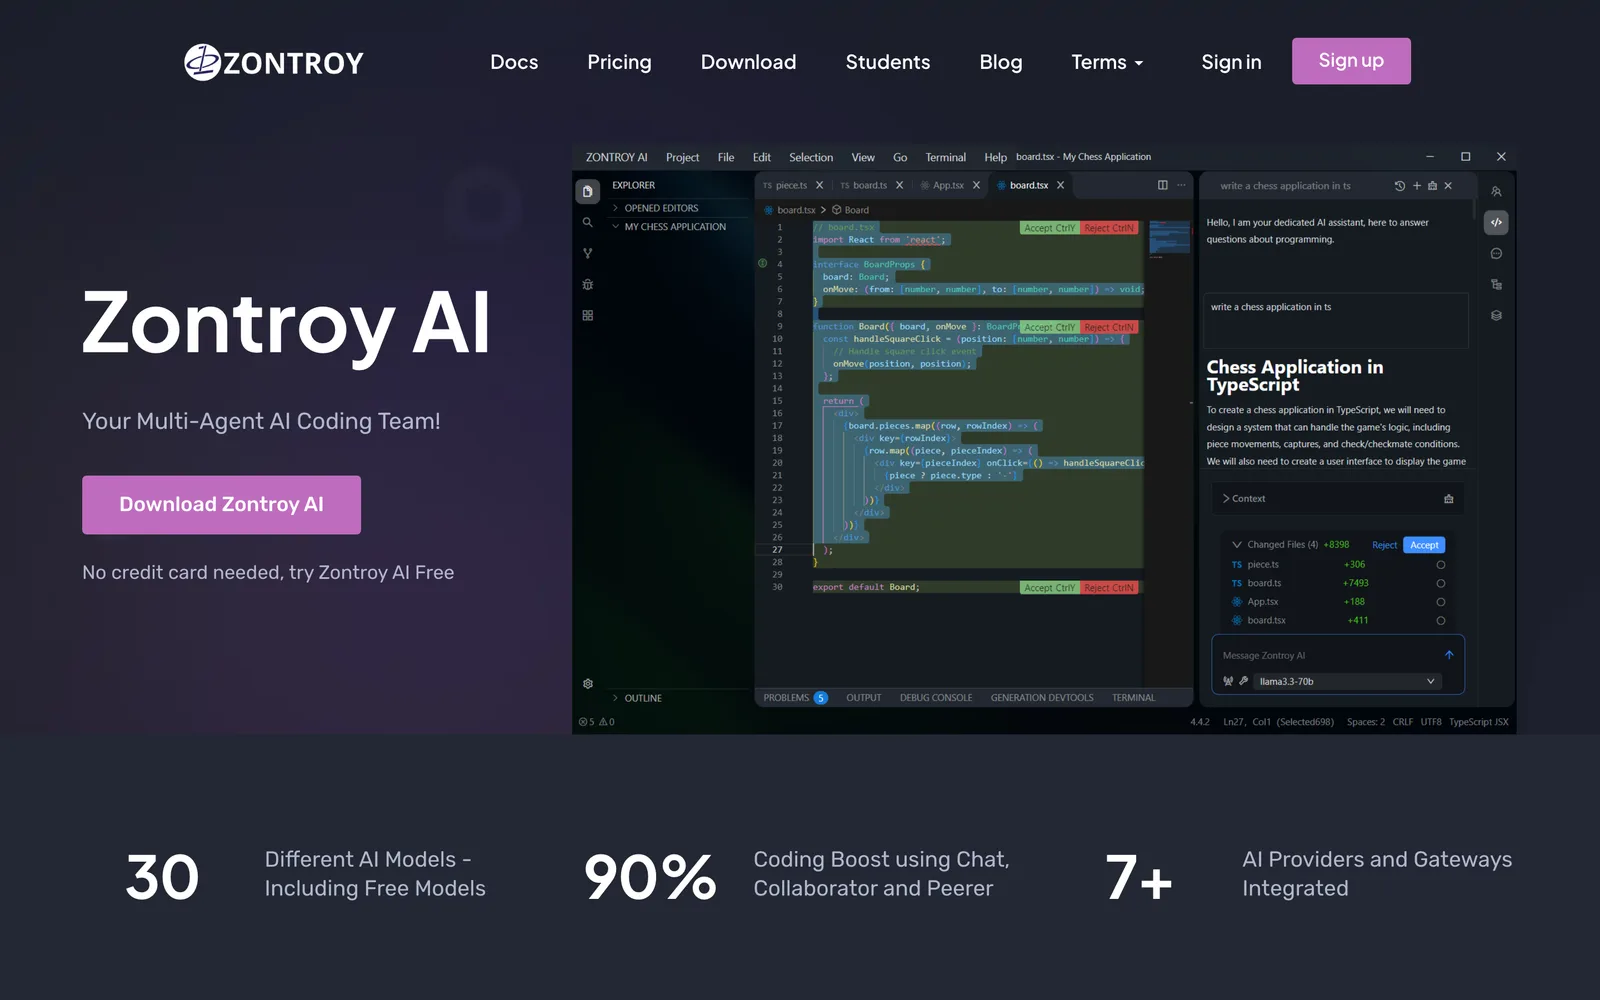Select the radio circle for App.tsx change
1600x1000 pixels.
(1441, 602)
